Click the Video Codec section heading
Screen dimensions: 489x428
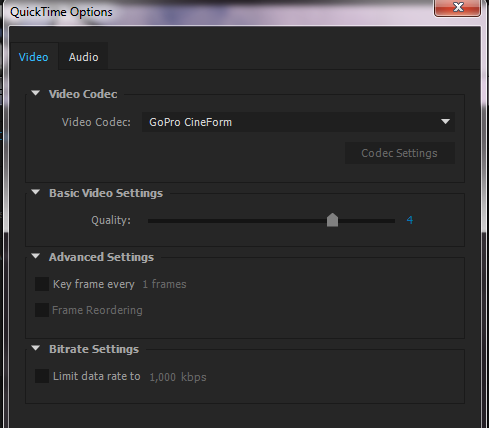pyautogui.click(x=83, y=94)
